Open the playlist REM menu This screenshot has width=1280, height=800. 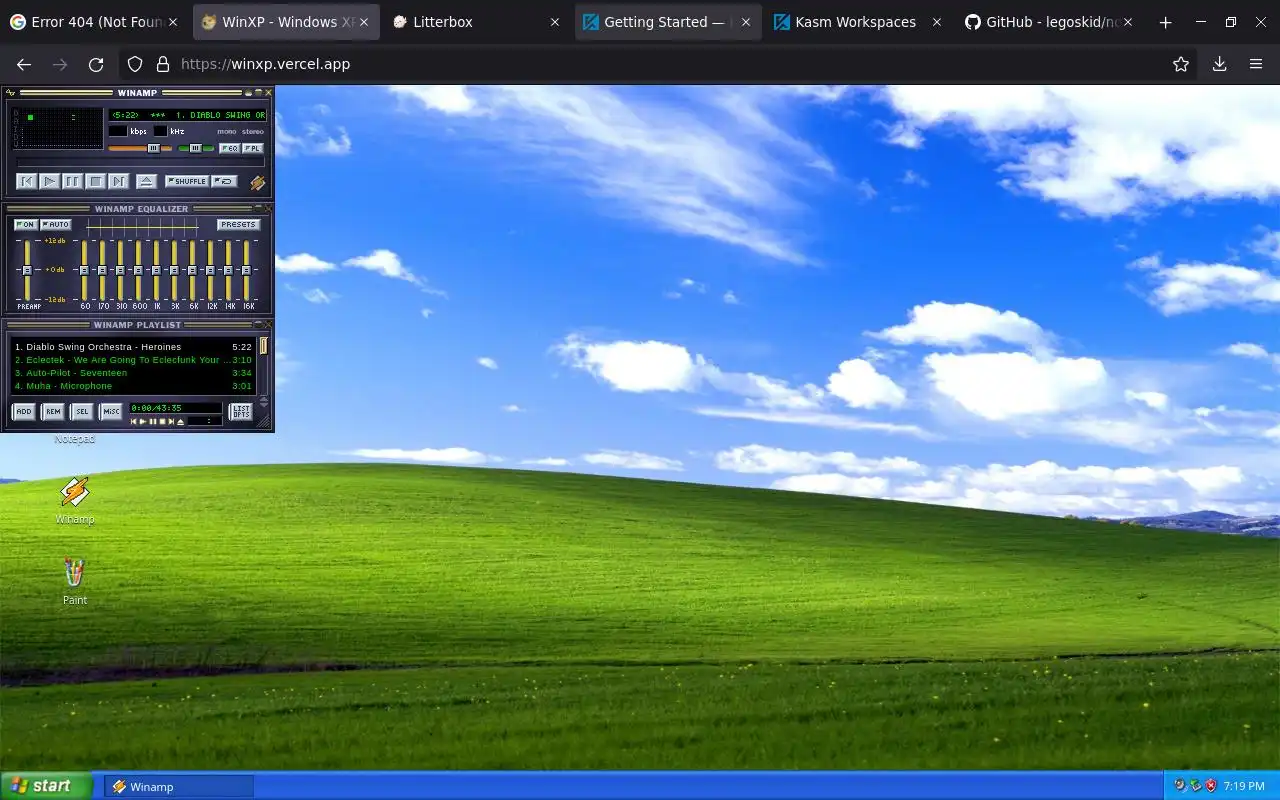pyautogui.click(x=53, y=411)
